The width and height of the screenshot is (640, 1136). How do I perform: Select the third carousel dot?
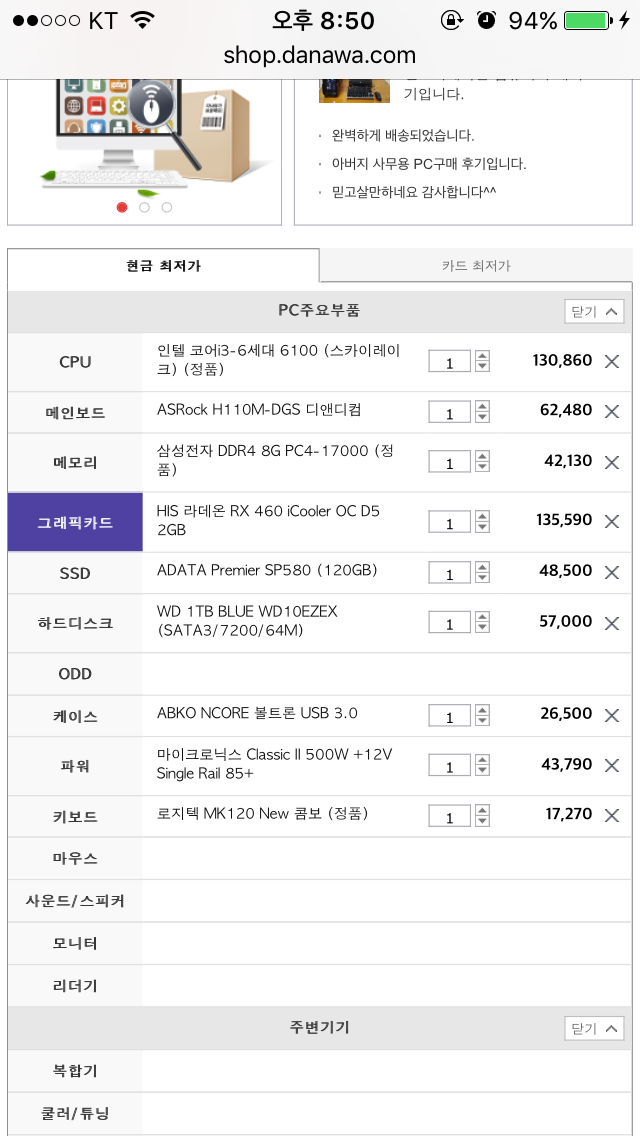pyautogui.click(x=166, y=207)
